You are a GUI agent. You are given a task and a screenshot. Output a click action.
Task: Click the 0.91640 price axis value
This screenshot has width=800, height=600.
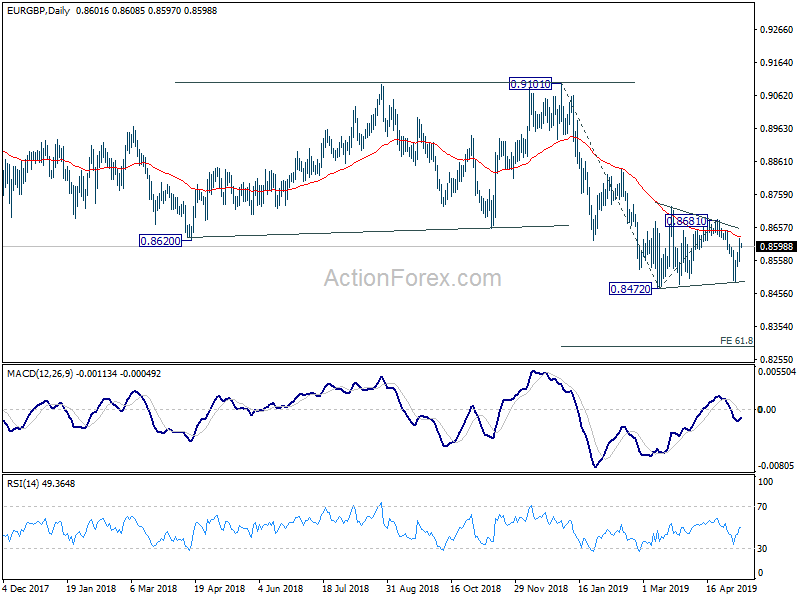[777, 63]
